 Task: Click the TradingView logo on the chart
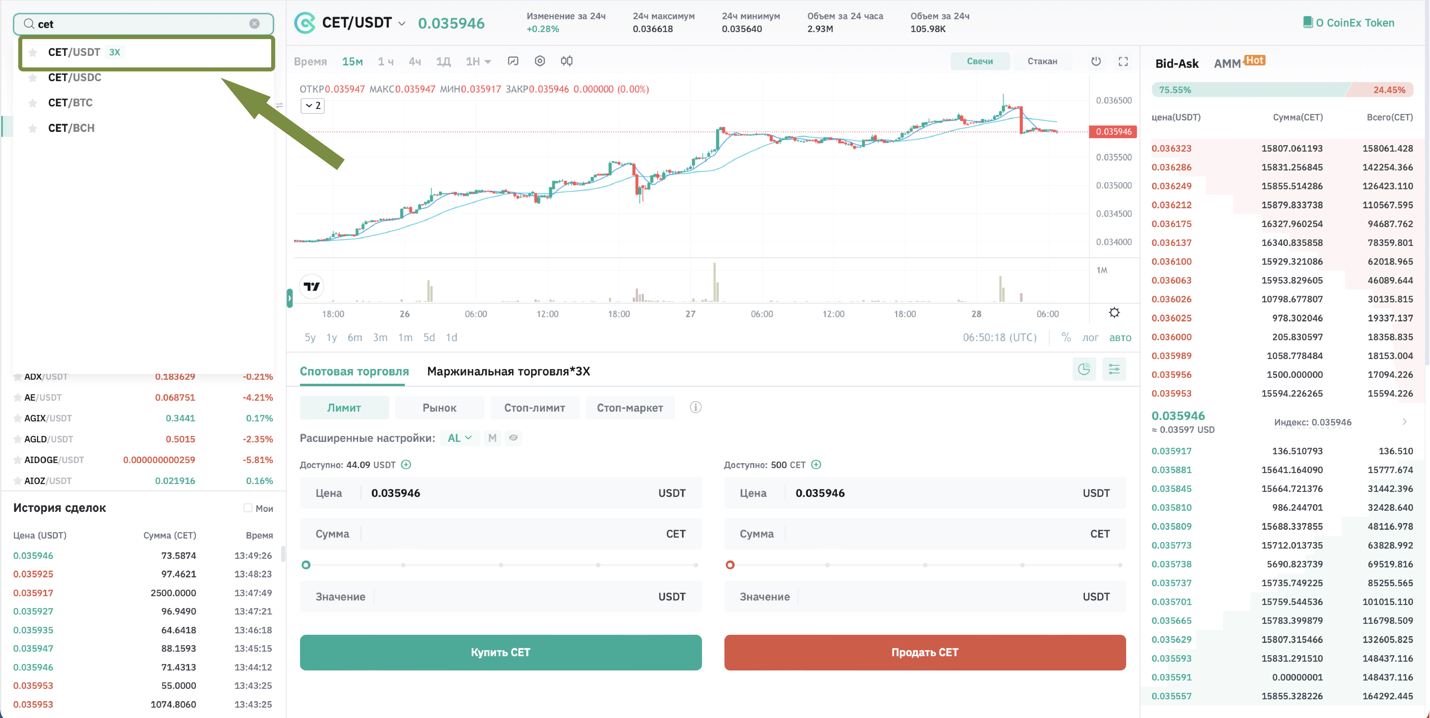(312, 286)
